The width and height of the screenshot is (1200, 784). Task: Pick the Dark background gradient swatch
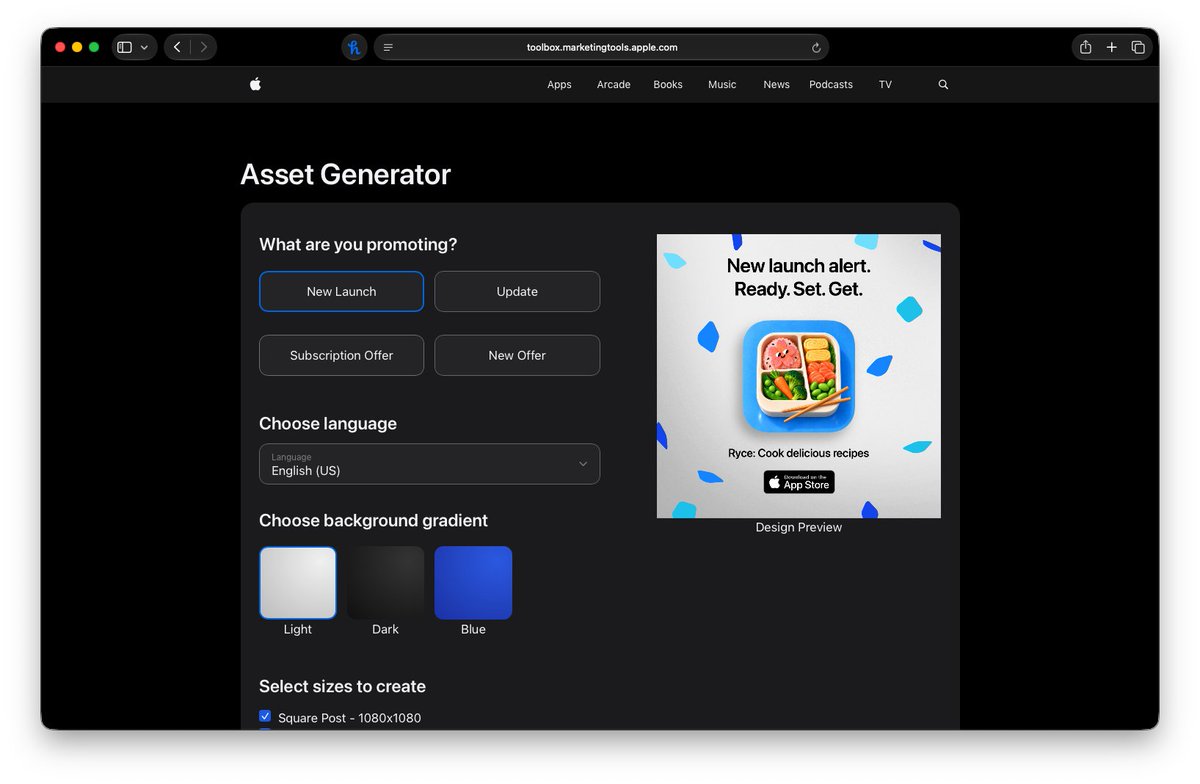point(385,583)
